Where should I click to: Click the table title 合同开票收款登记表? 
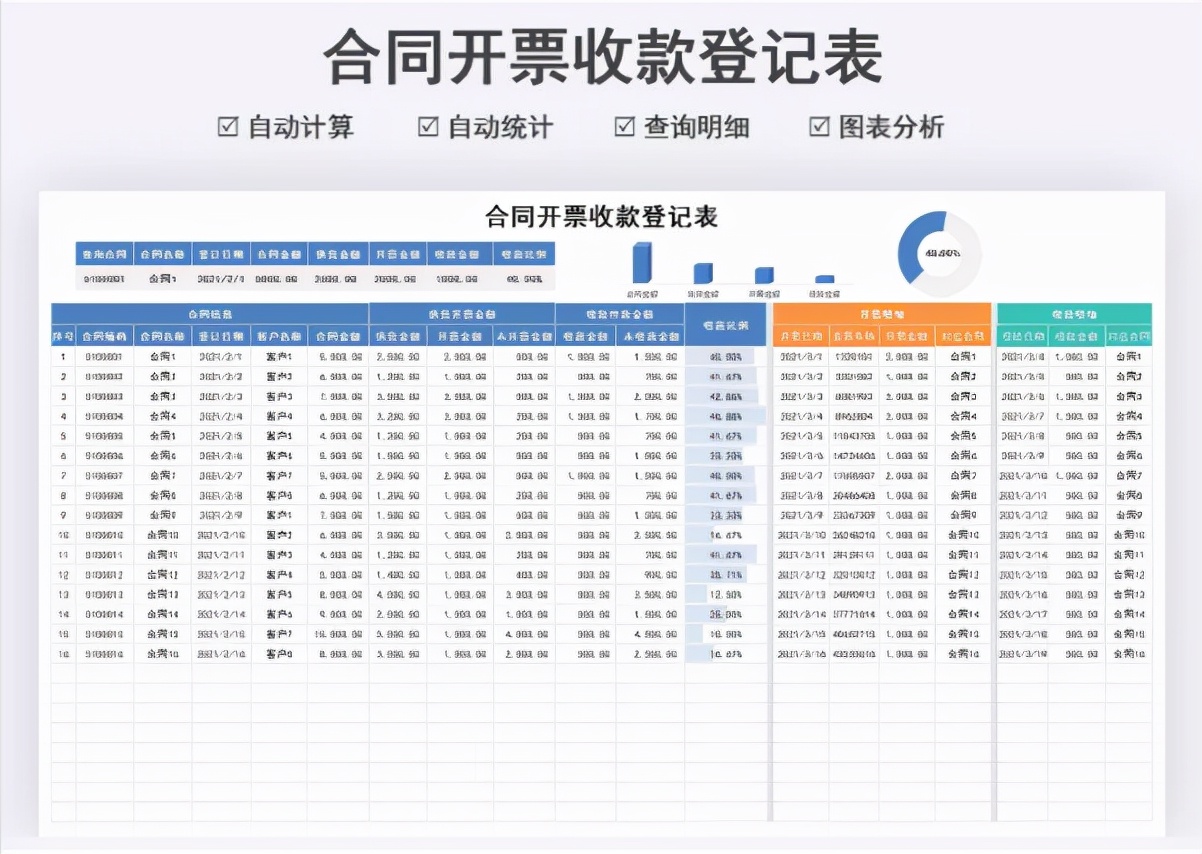point(602,218)
